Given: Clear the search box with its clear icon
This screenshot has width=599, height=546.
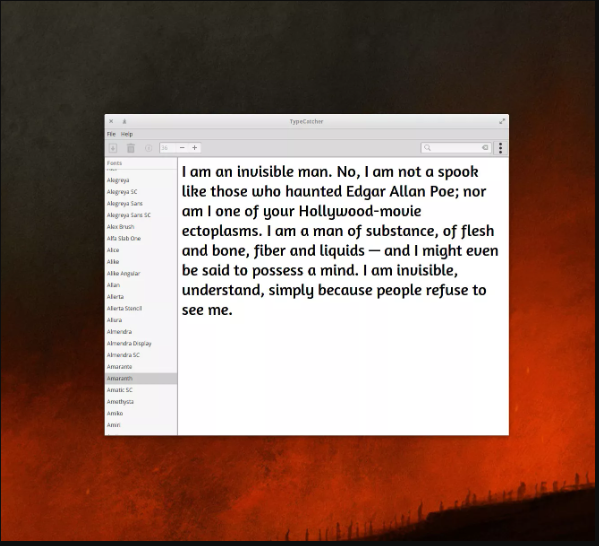Looking at the screenshot, I should (485, 147).
